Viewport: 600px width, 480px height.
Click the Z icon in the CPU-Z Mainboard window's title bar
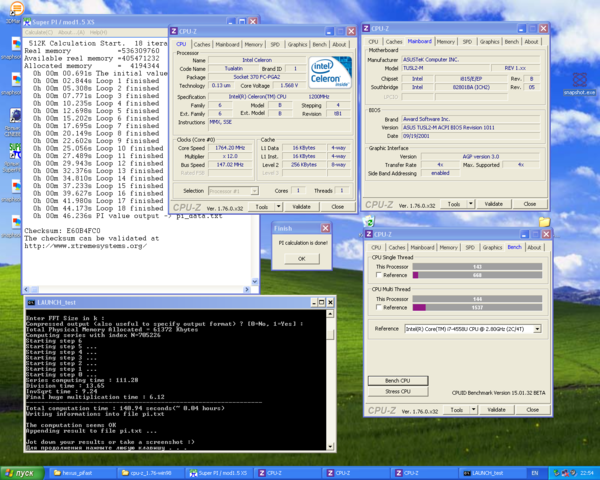coord(366,28)
